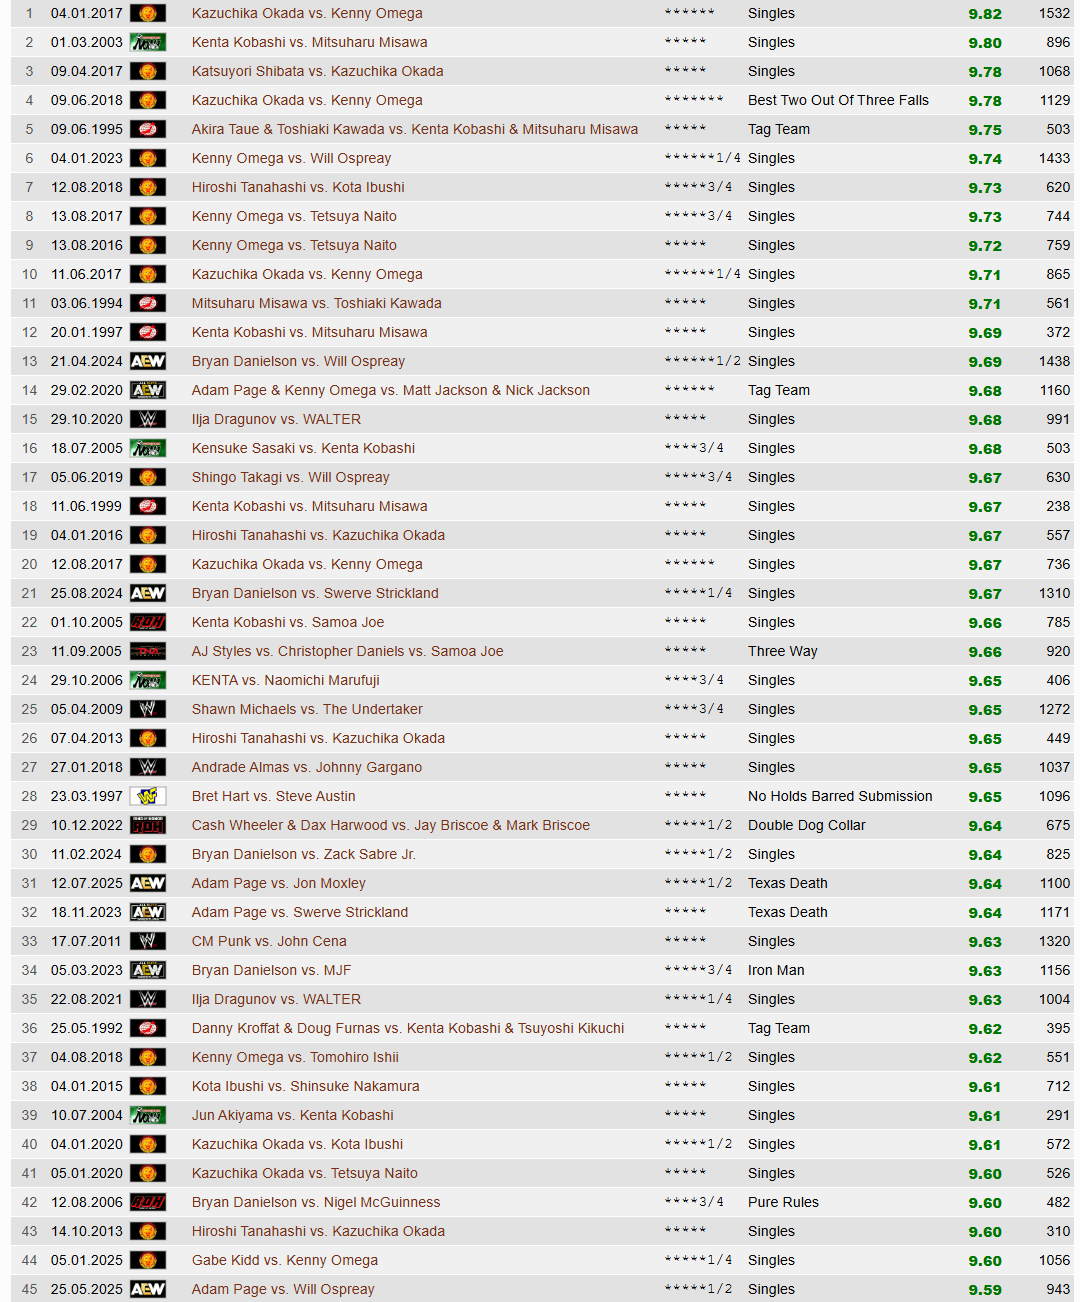Open CM Punk vs. John Cena match

point(270,942)
